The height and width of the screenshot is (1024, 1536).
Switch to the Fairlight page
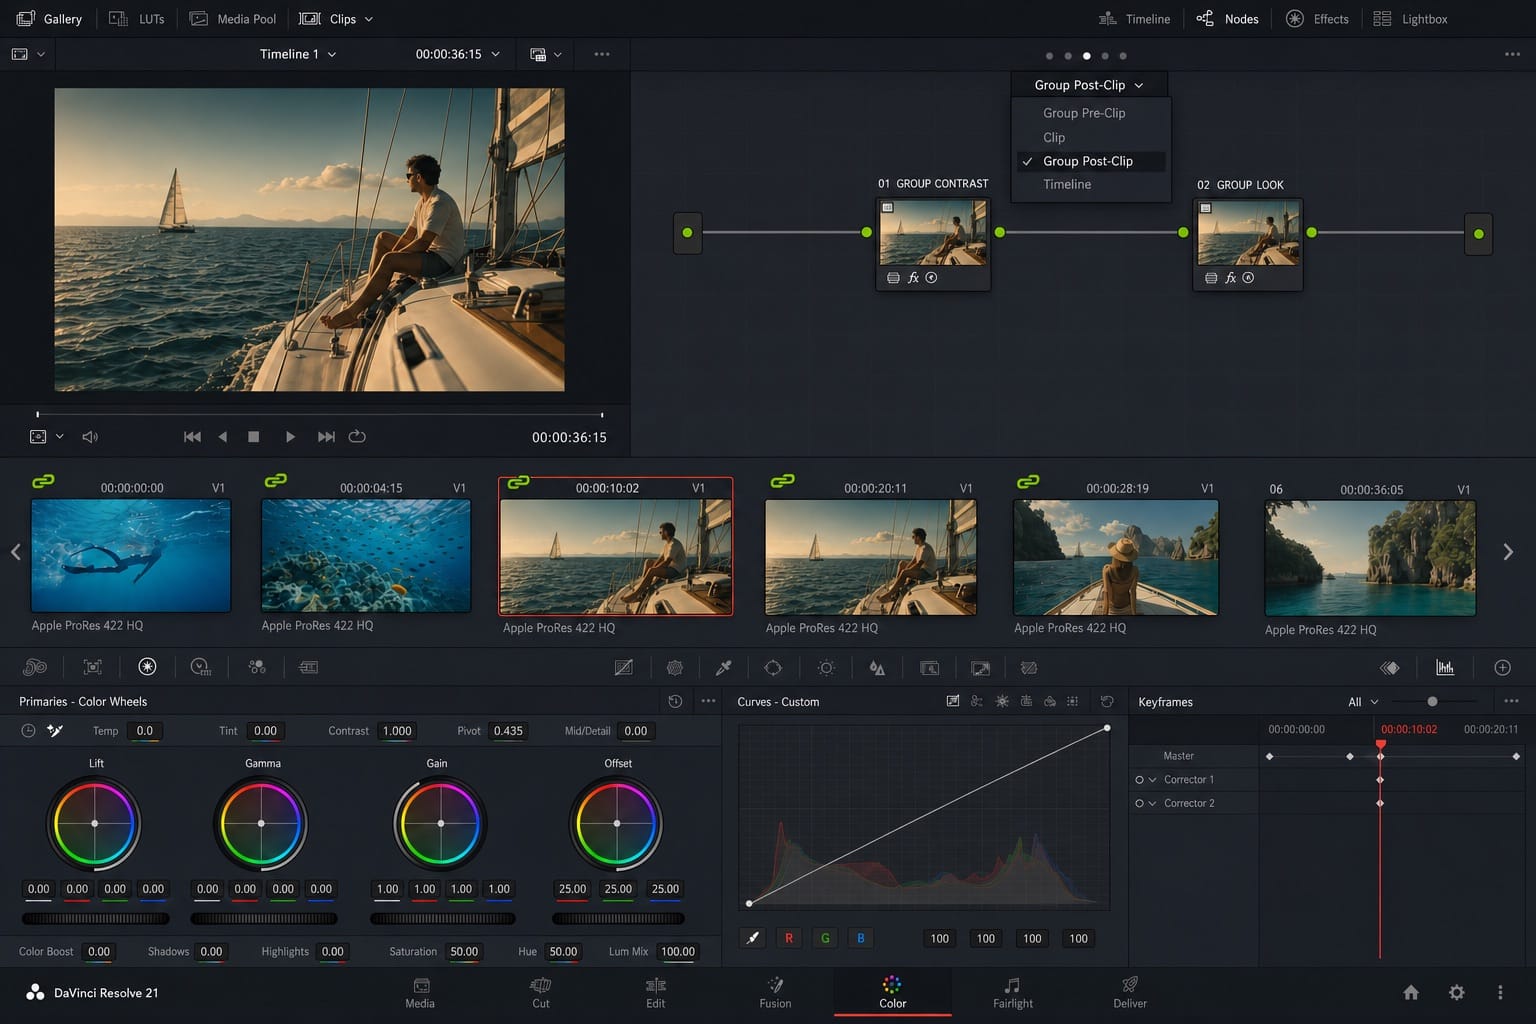pos(1012,992)
